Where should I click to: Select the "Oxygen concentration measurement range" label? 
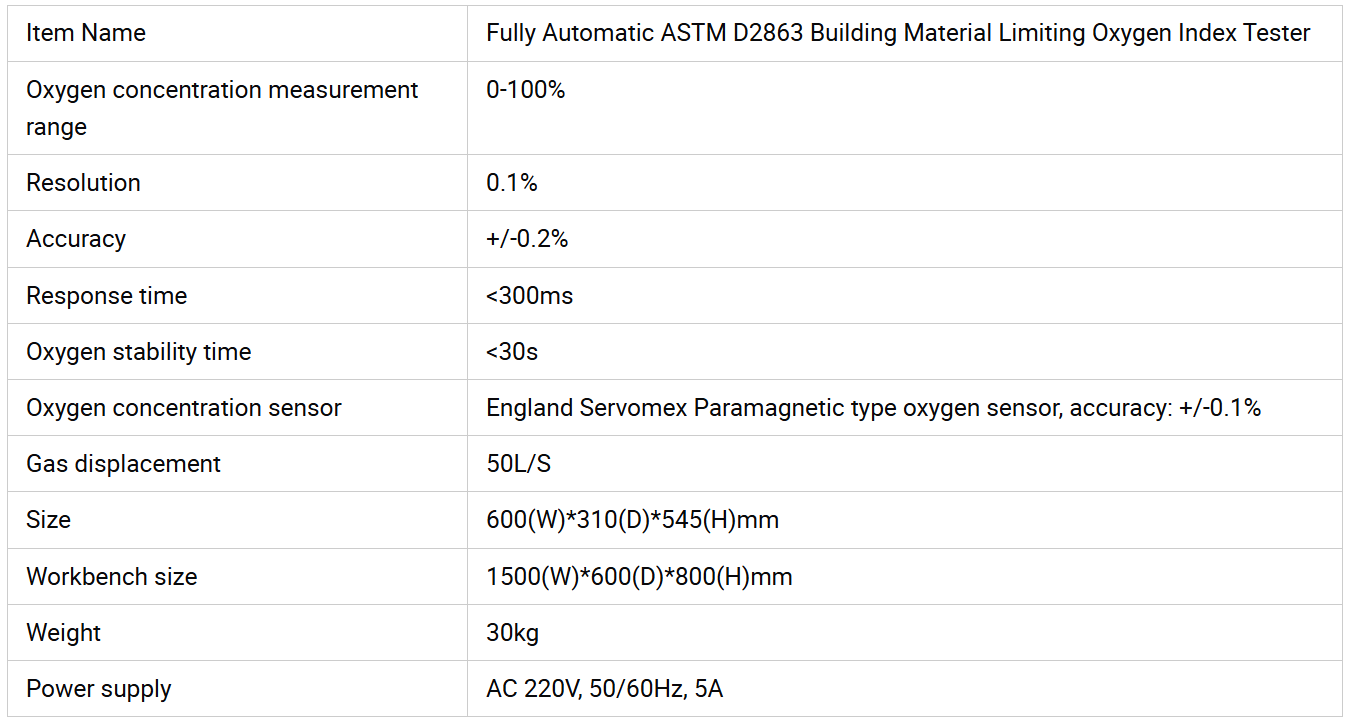point(222,108)
